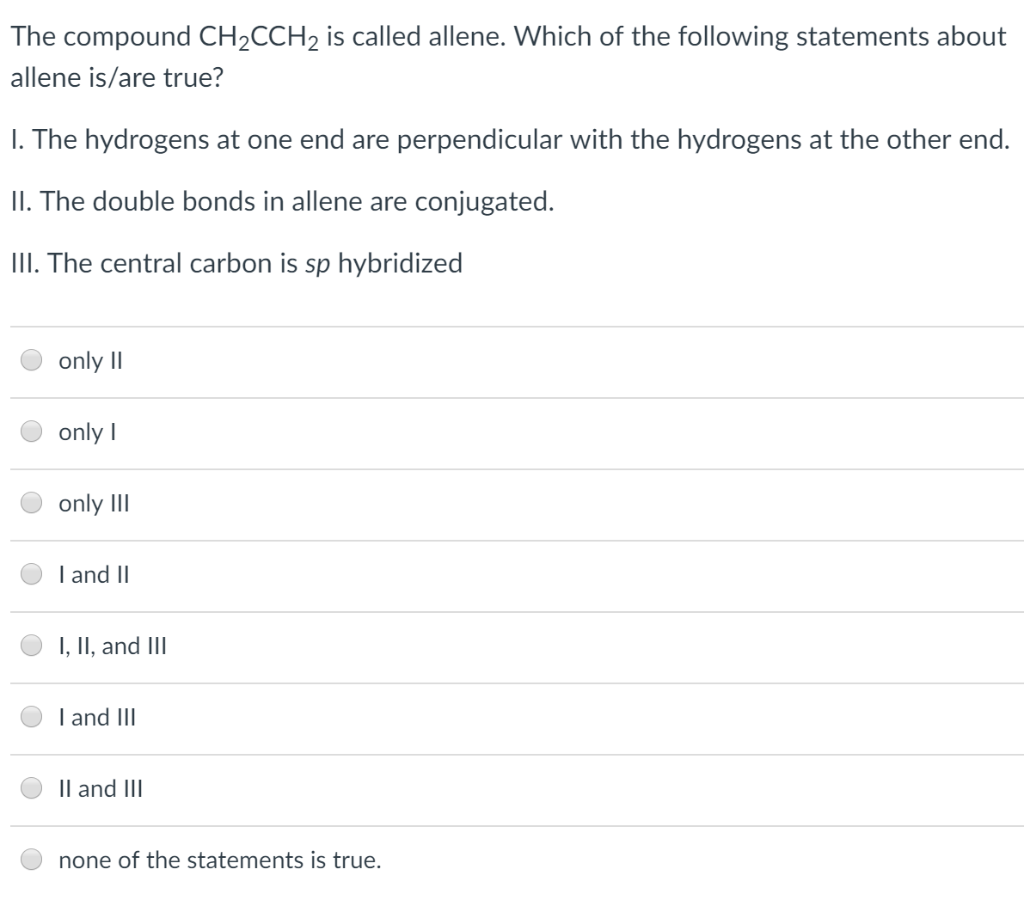Click the "I and III" label text

pos(96,717)
